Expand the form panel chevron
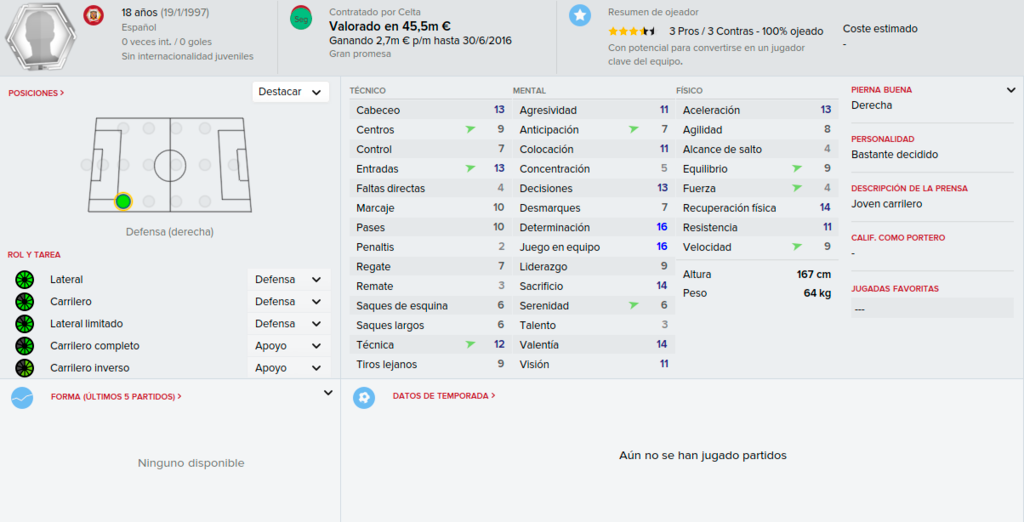The width and height of the screenshot is (1024, 522). click(328, 393)
